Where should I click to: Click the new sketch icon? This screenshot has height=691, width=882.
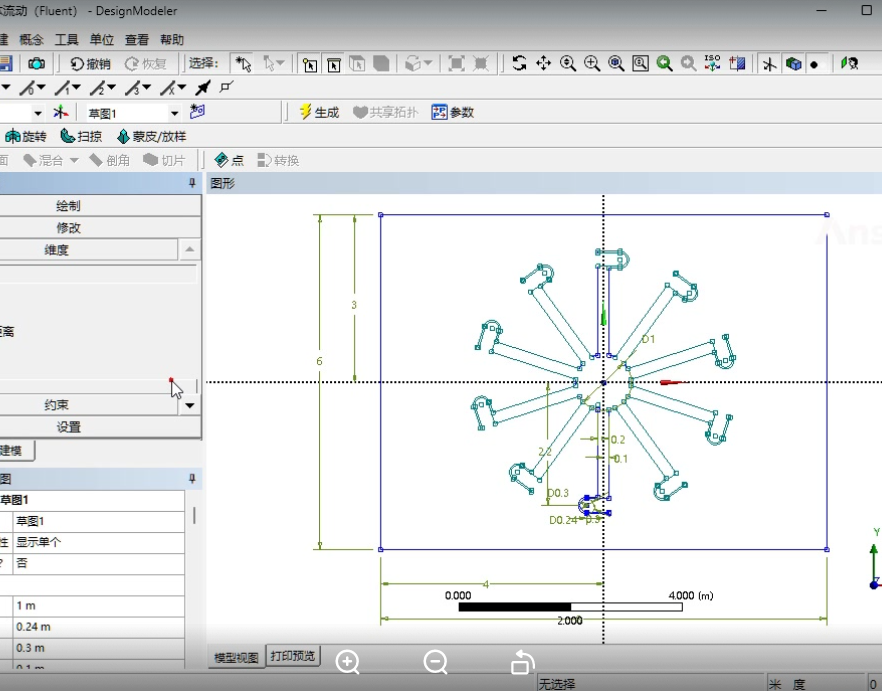pos(197,112)
